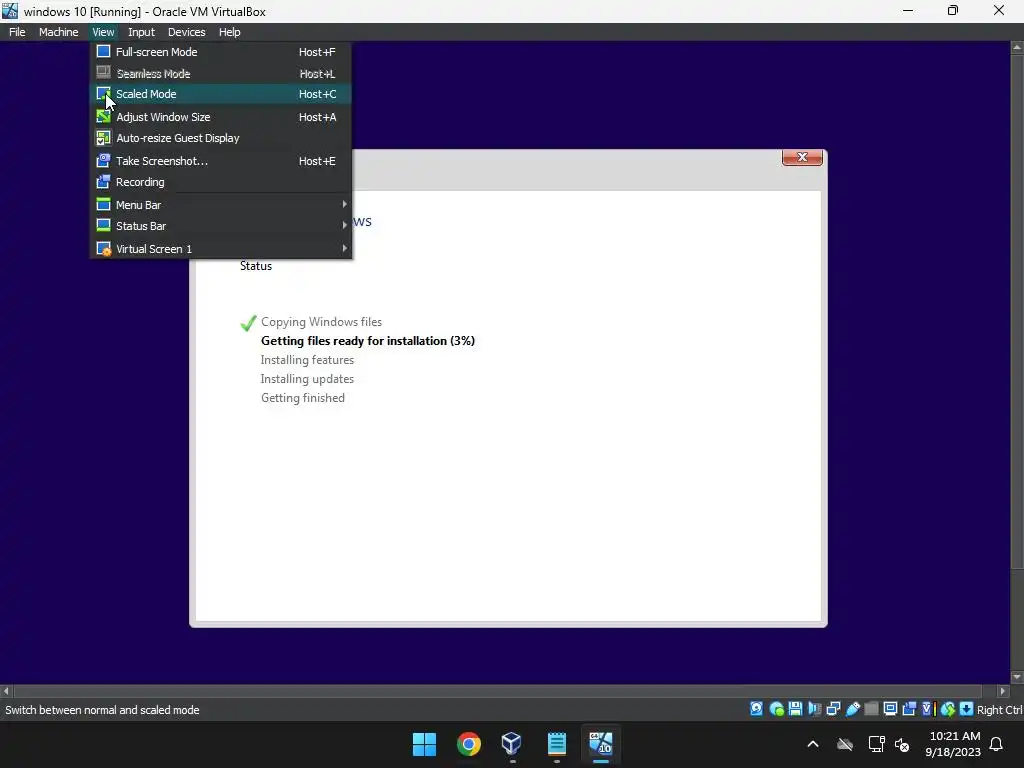
Task: Toggle Auto-resize Guest Display option
Action: (x=221, y=138)
